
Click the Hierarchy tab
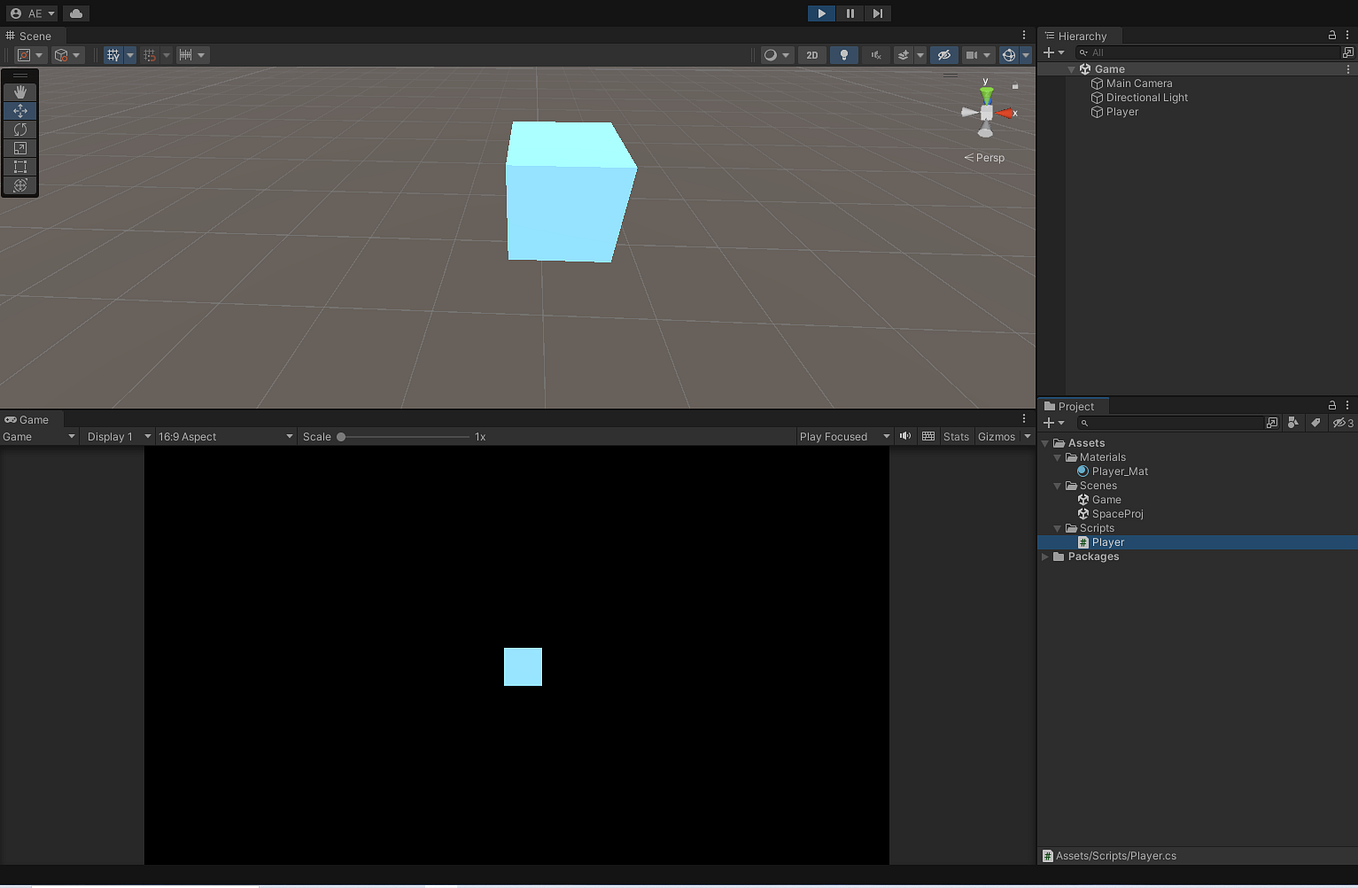pos(1080,35)
